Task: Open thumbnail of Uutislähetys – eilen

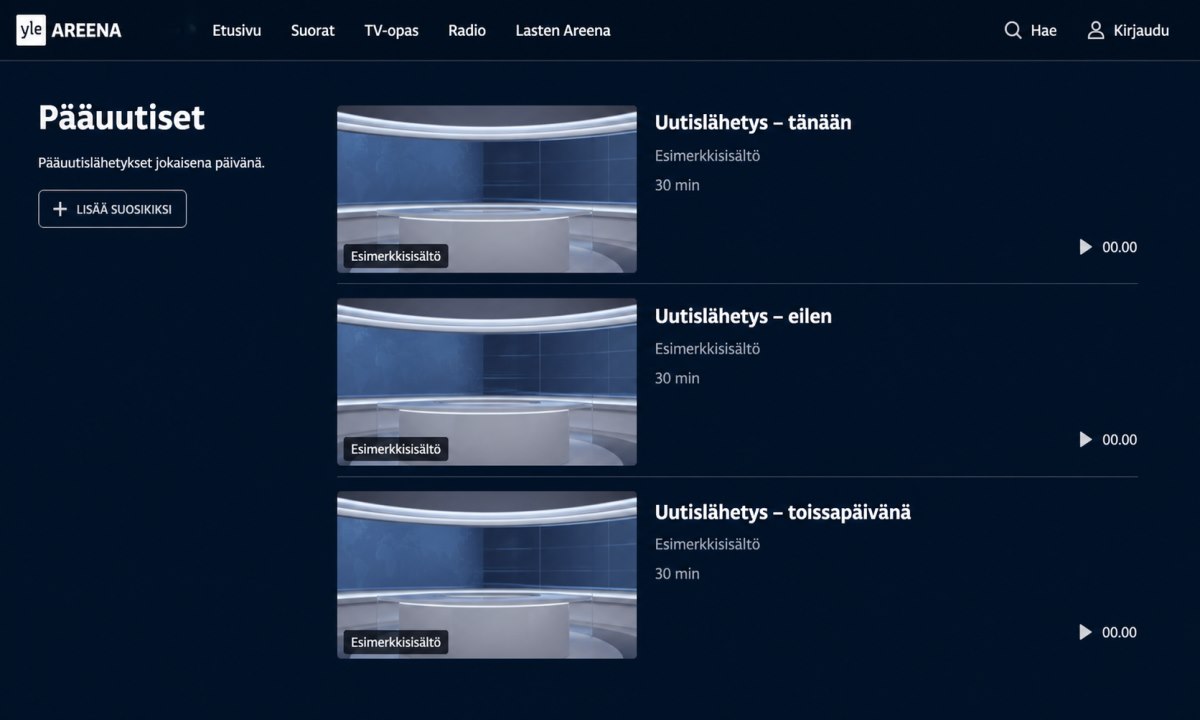Action: click(487, 382)
